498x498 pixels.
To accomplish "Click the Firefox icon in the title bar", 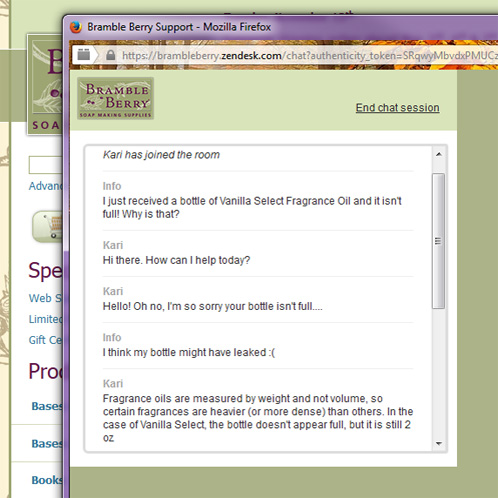I will tap(76, 27).
